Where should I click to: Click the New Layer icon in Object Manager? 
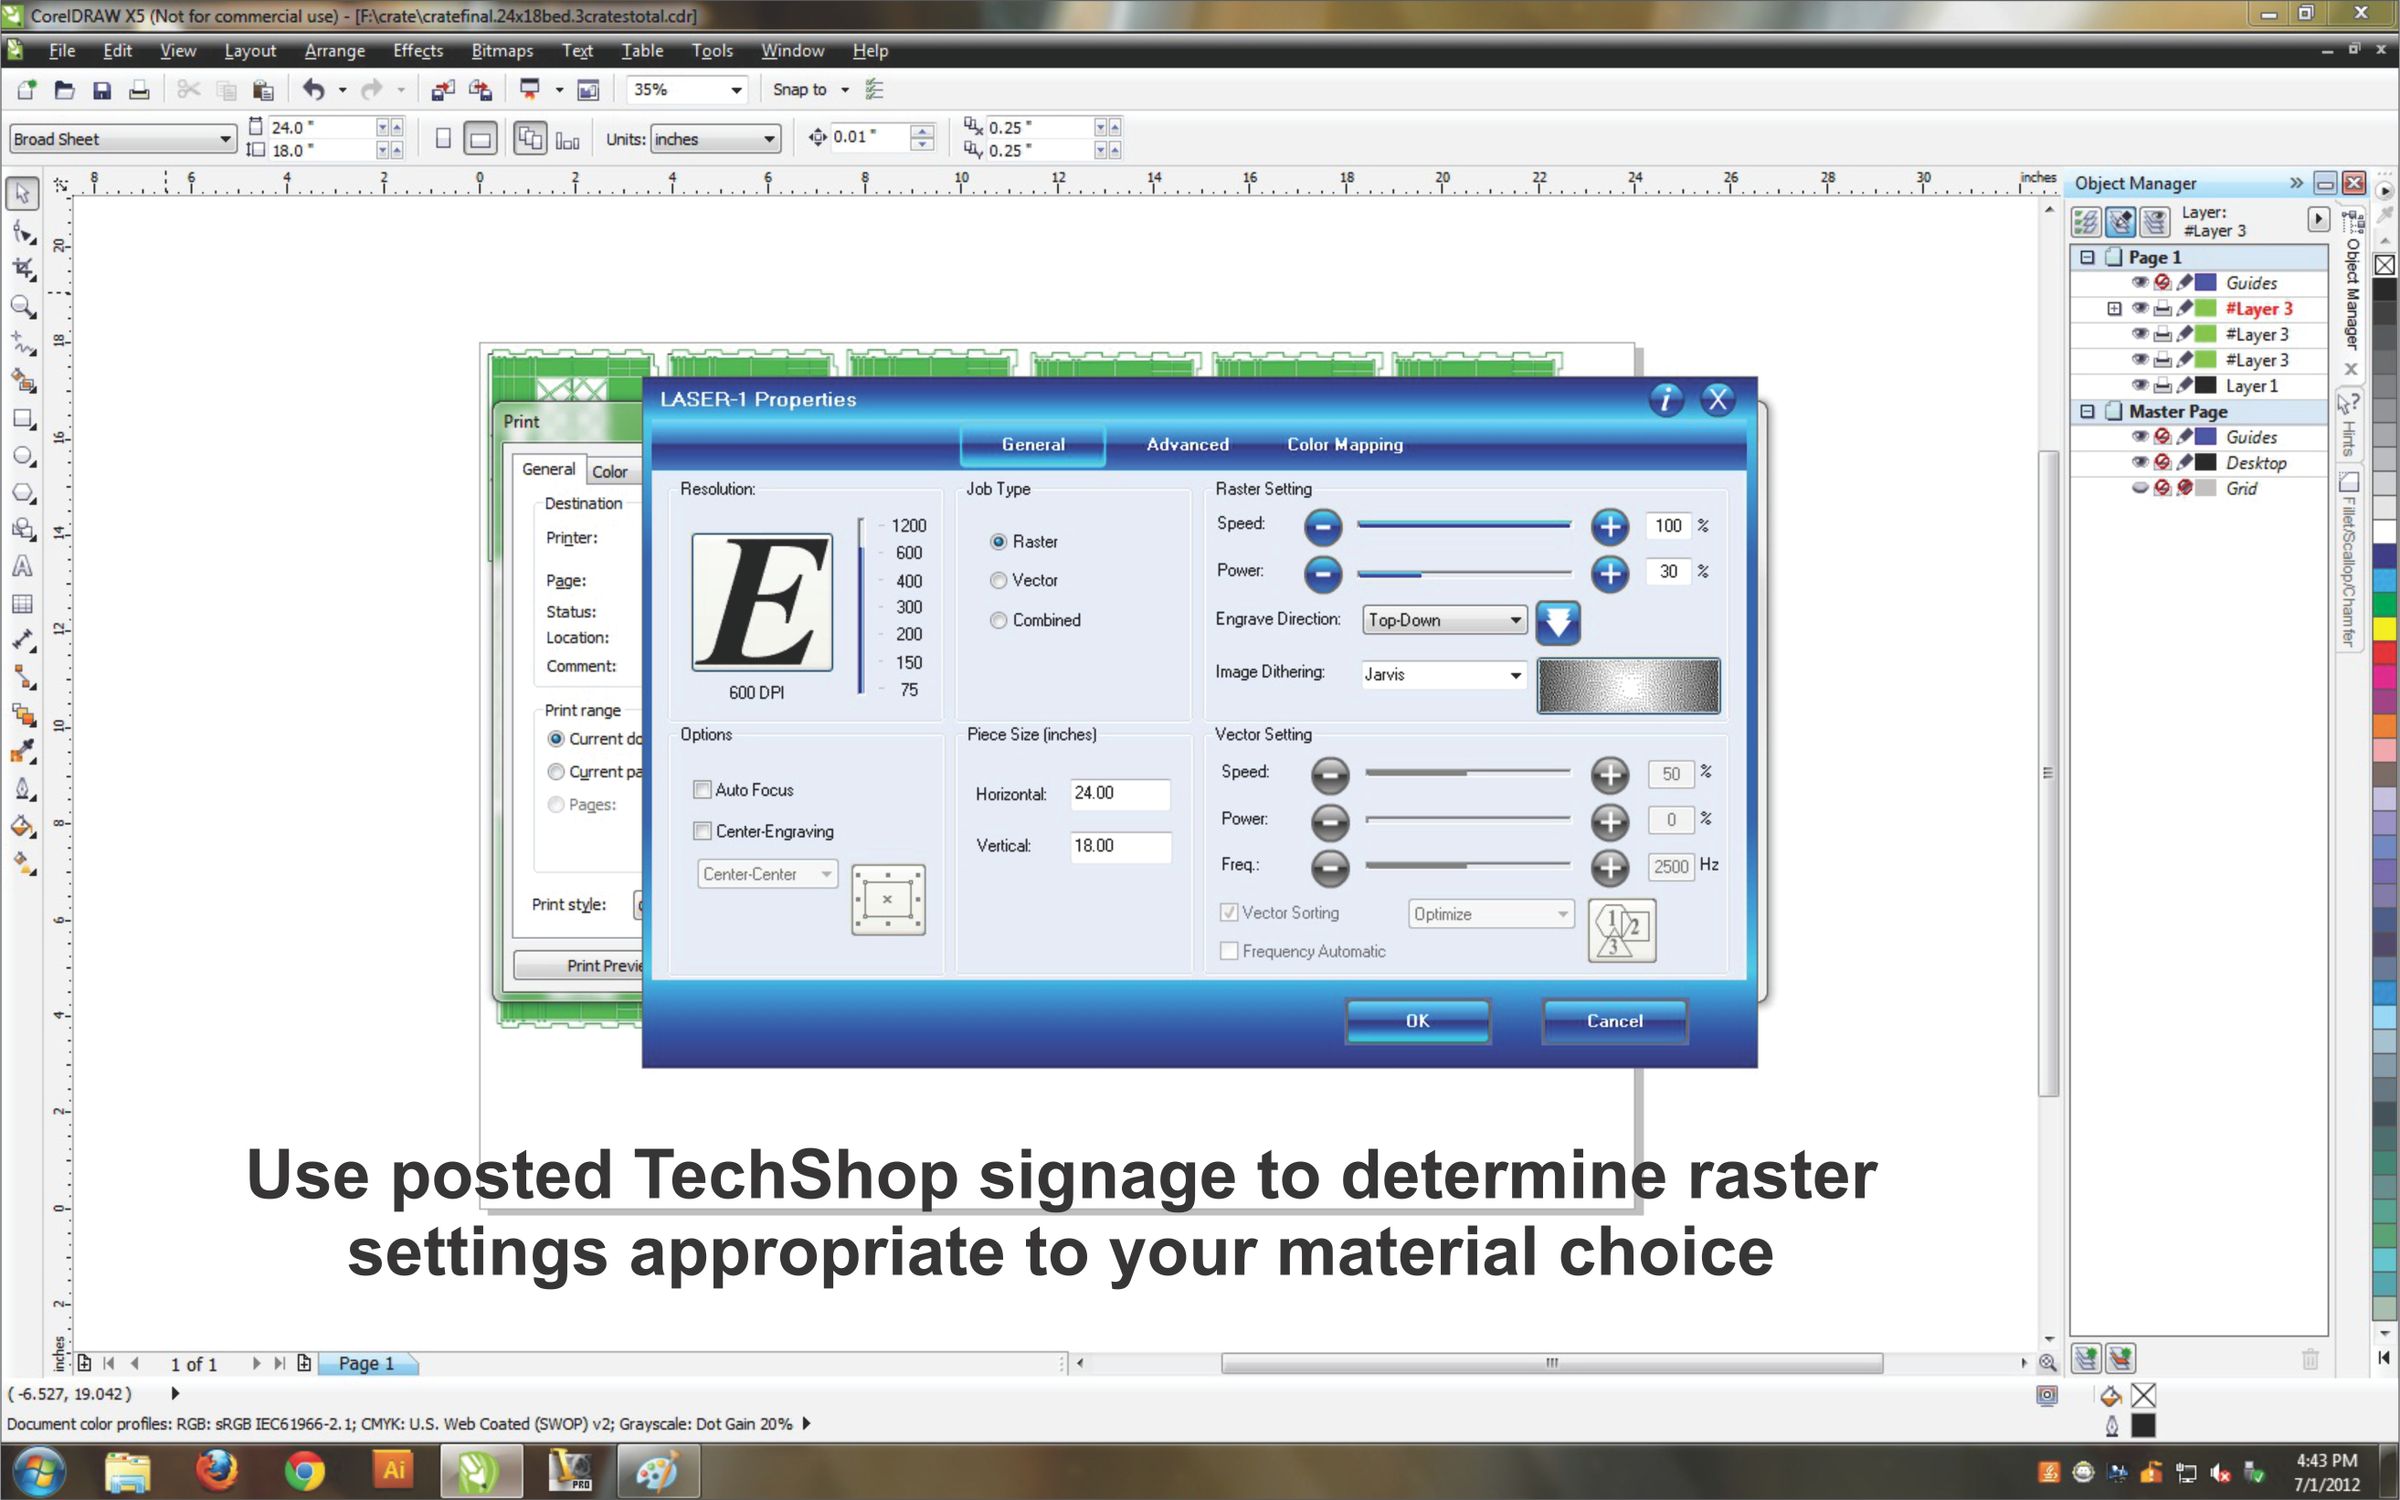coord(2085,1358)
